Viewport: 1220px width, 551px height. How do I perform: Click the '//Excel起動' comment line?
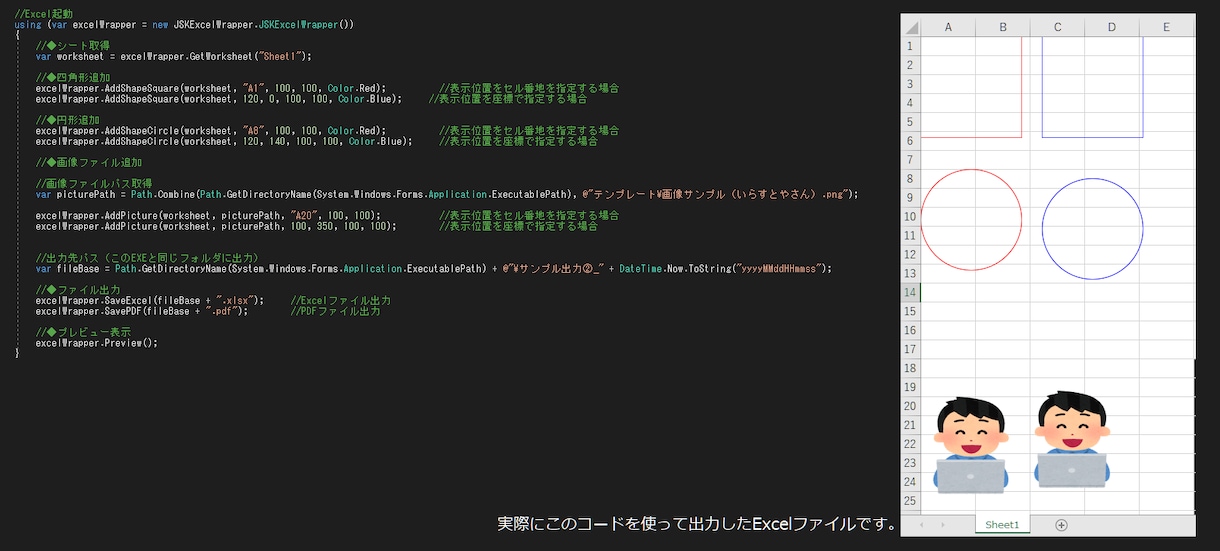[x=43, y=14]
